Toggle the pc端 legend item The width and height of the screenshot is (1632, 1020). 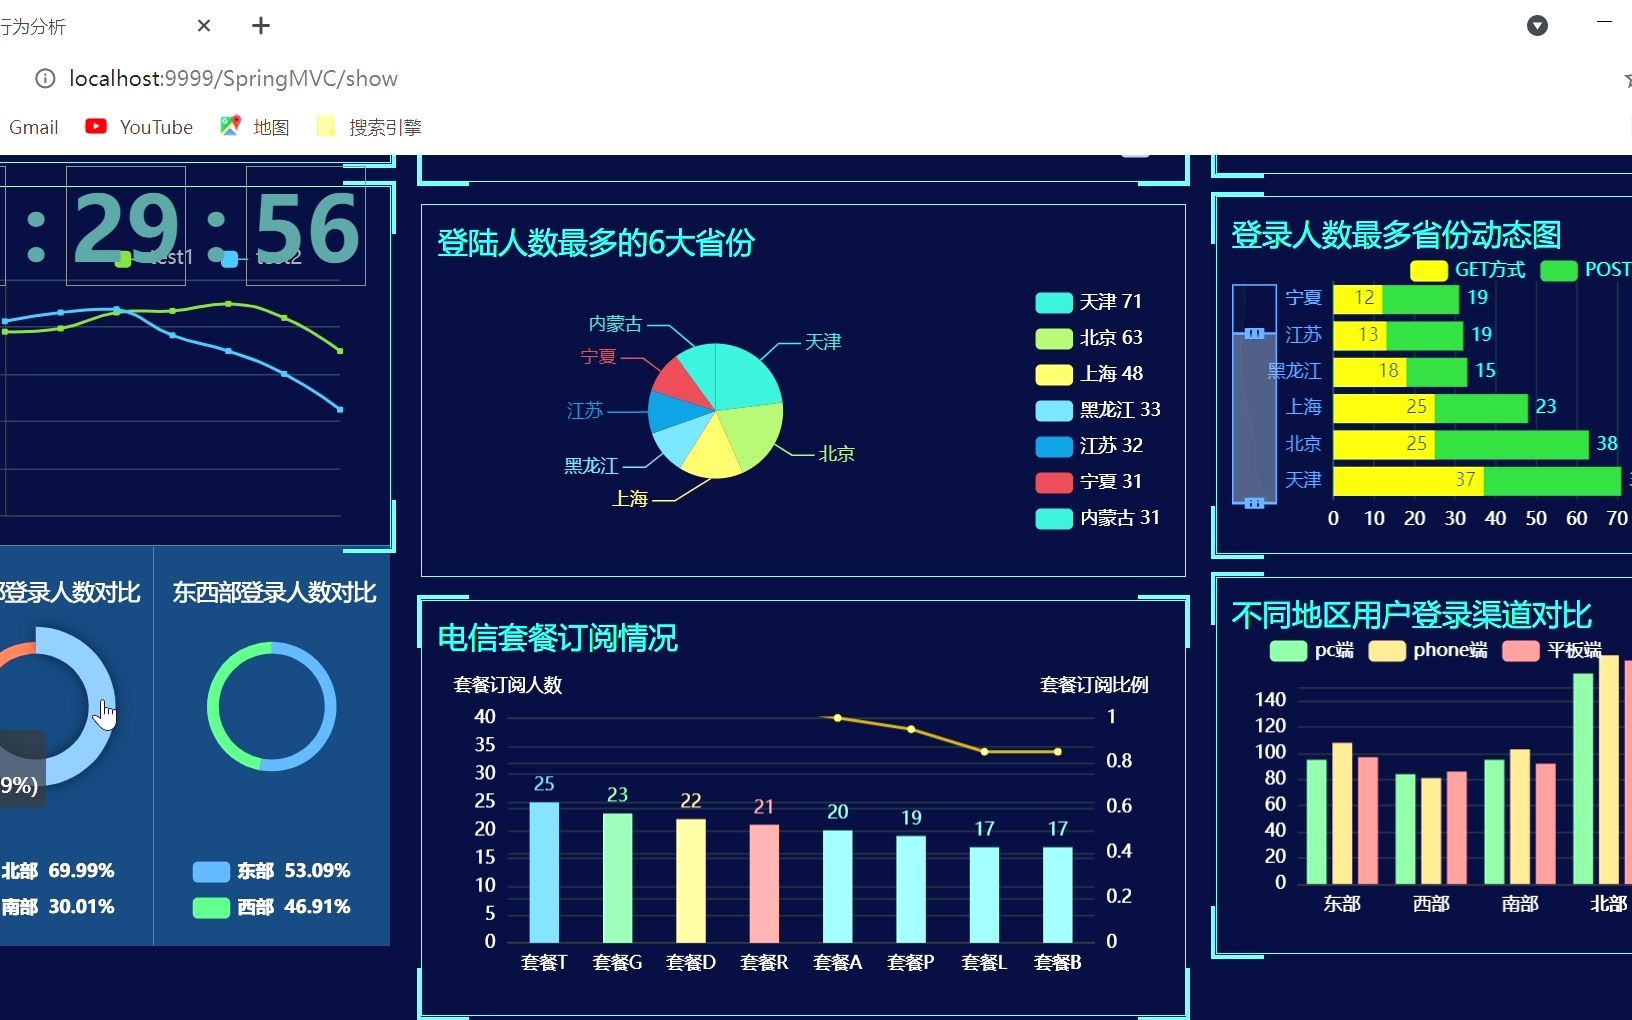click(x=1311, y=651)
